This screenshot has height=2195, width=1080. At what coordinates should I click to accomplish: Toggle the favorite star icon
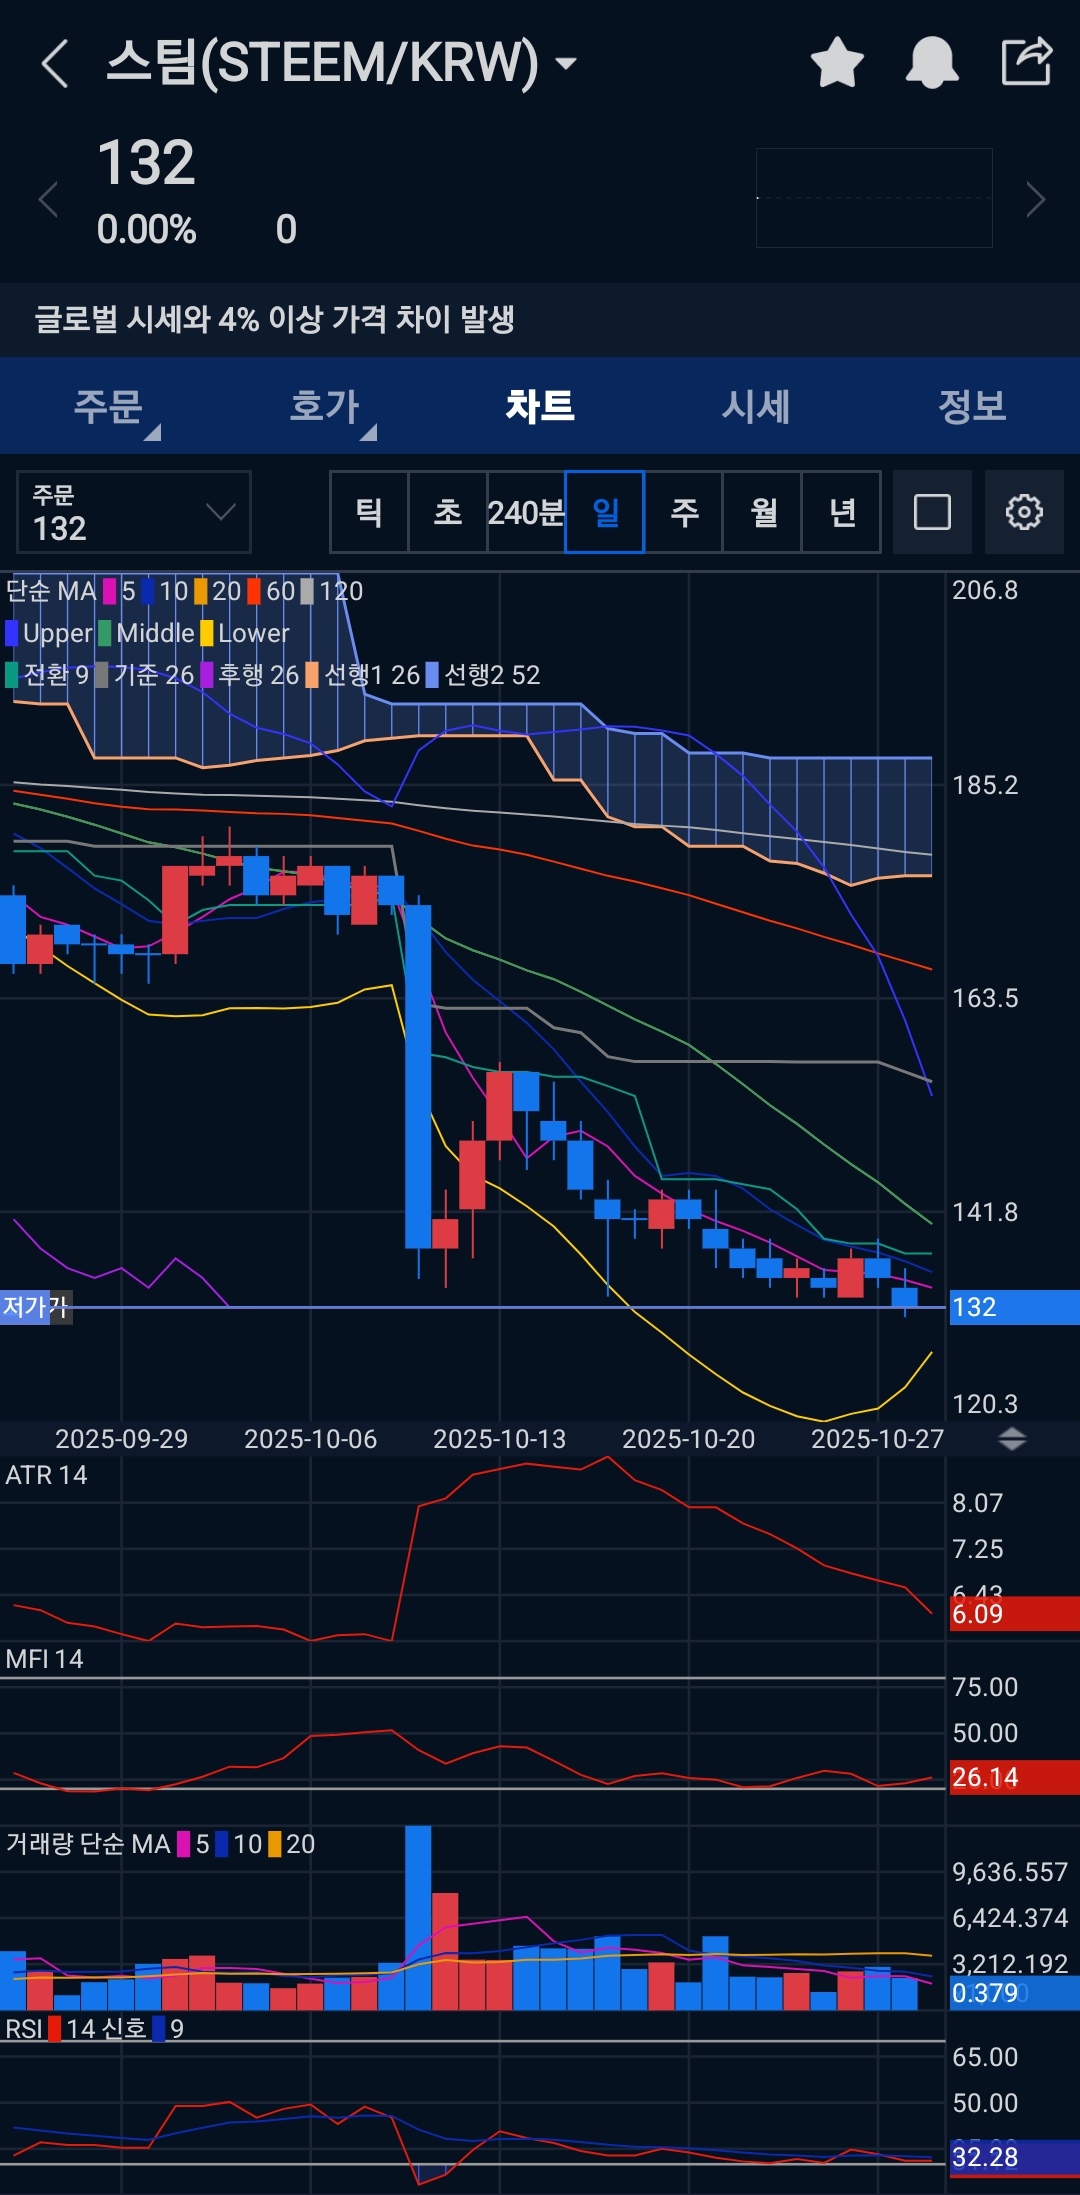pyautogui.click(x=837, y=62)
